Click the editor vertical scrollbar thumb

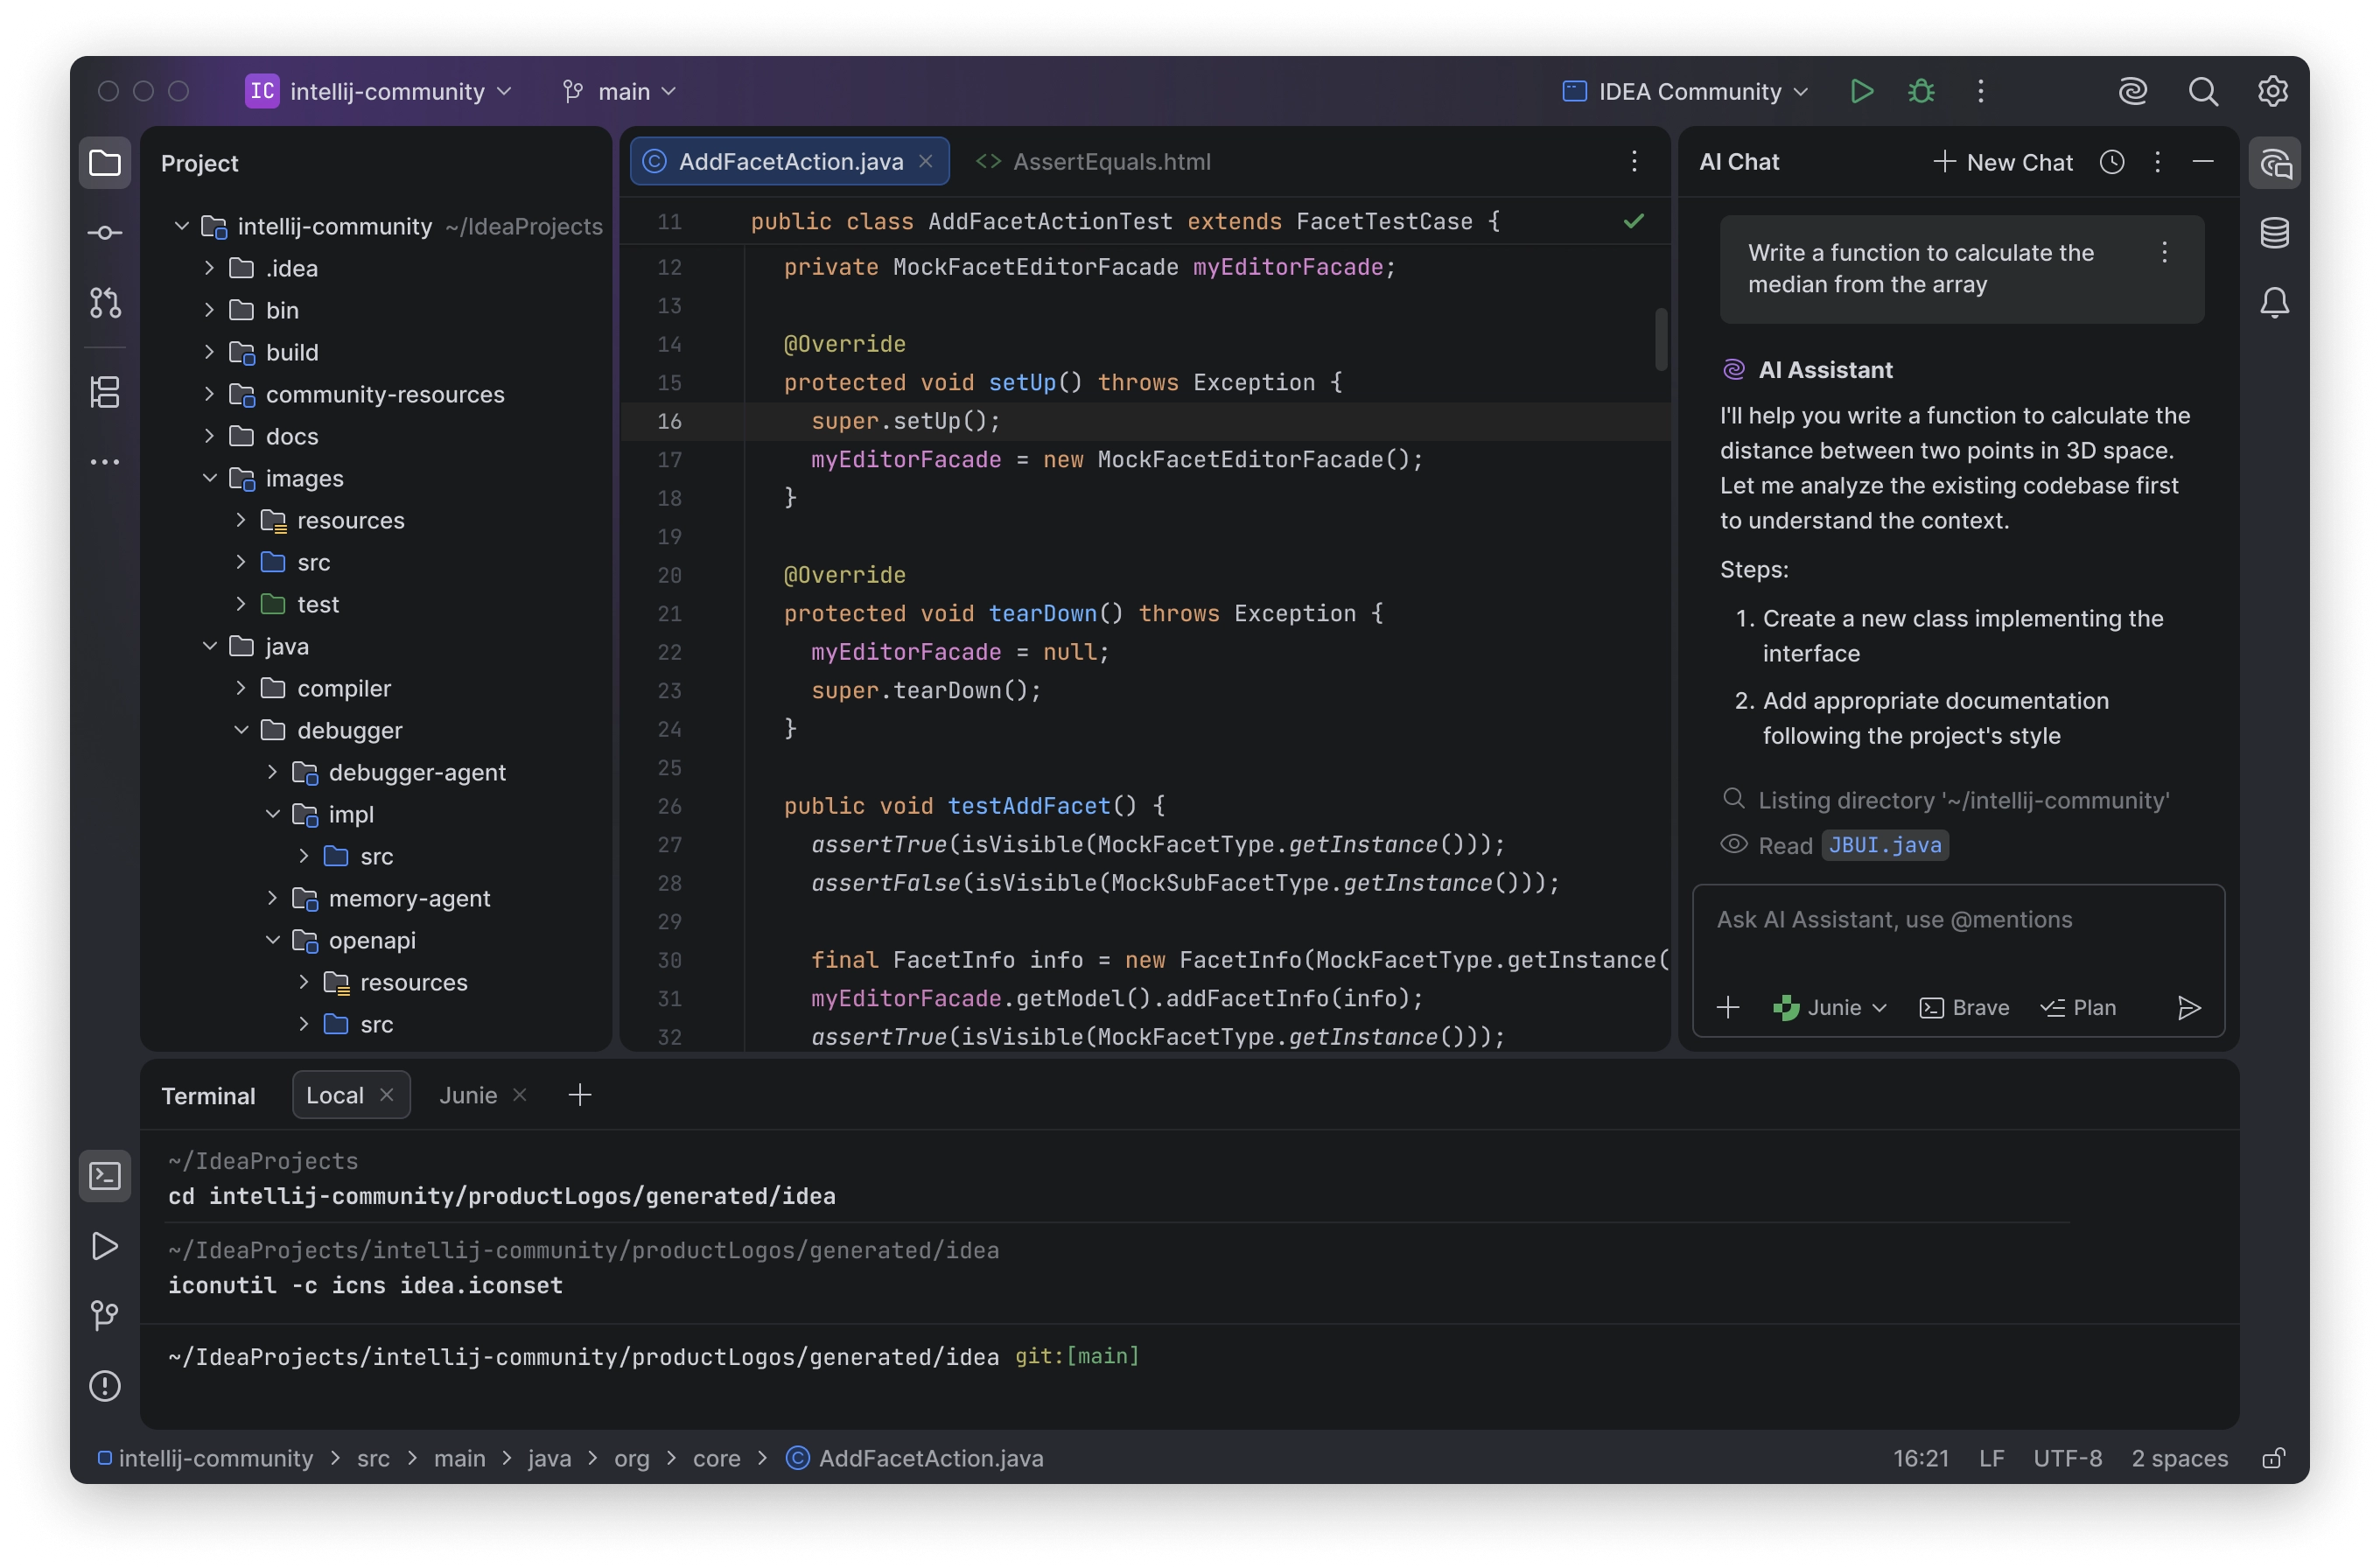[x=1660, y=338]
